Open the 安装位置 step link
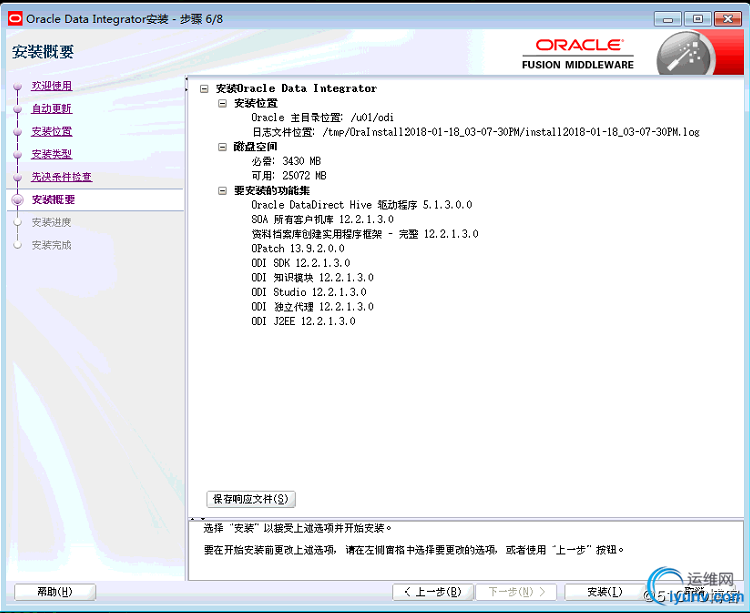 click(x=52, y=131)
